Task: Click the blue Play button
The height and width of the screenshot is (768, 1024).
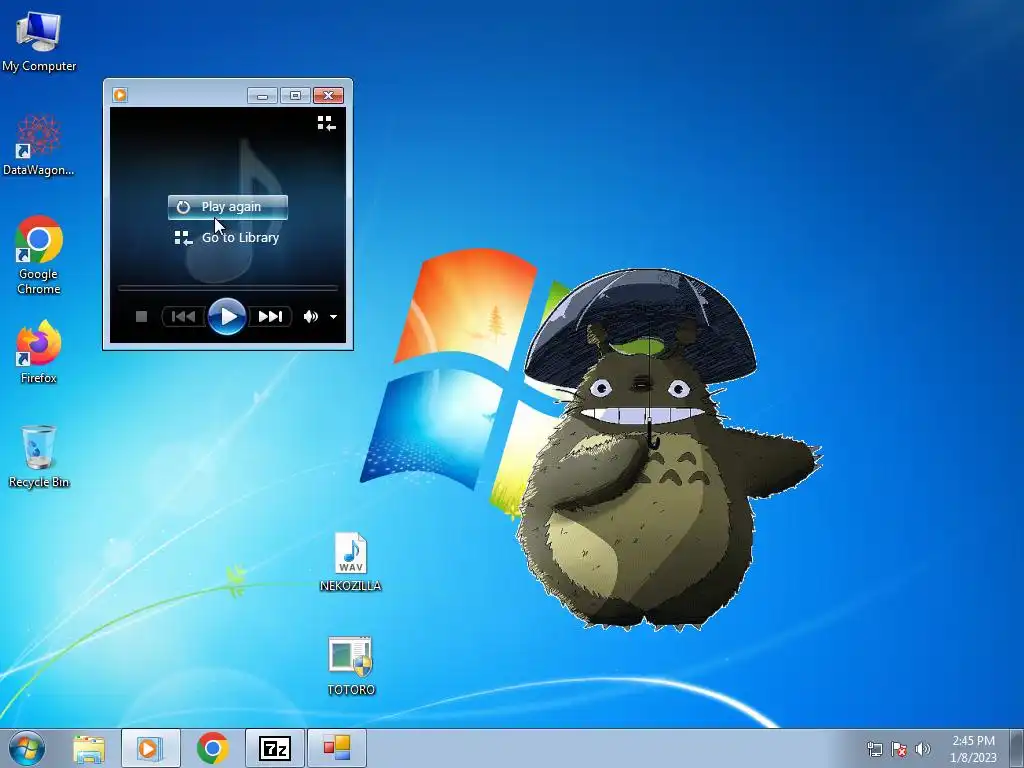Action: (227, 317)
